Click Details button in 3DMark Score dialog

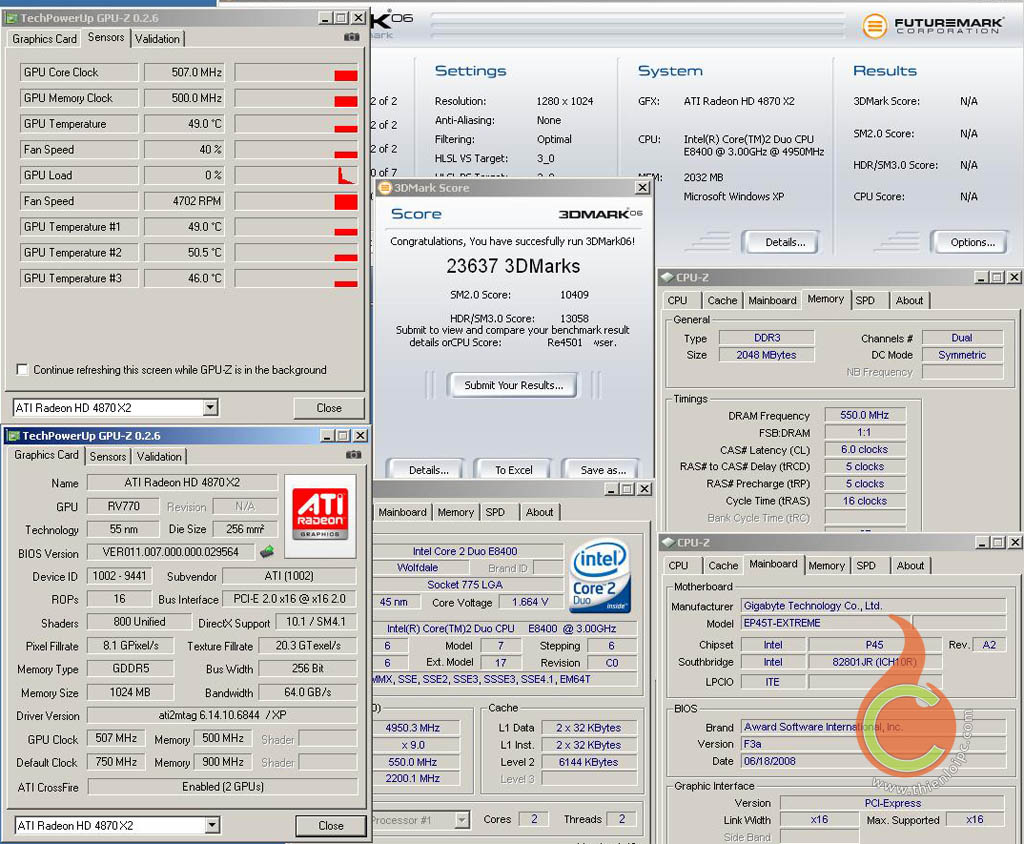click(x=428, y=470)
